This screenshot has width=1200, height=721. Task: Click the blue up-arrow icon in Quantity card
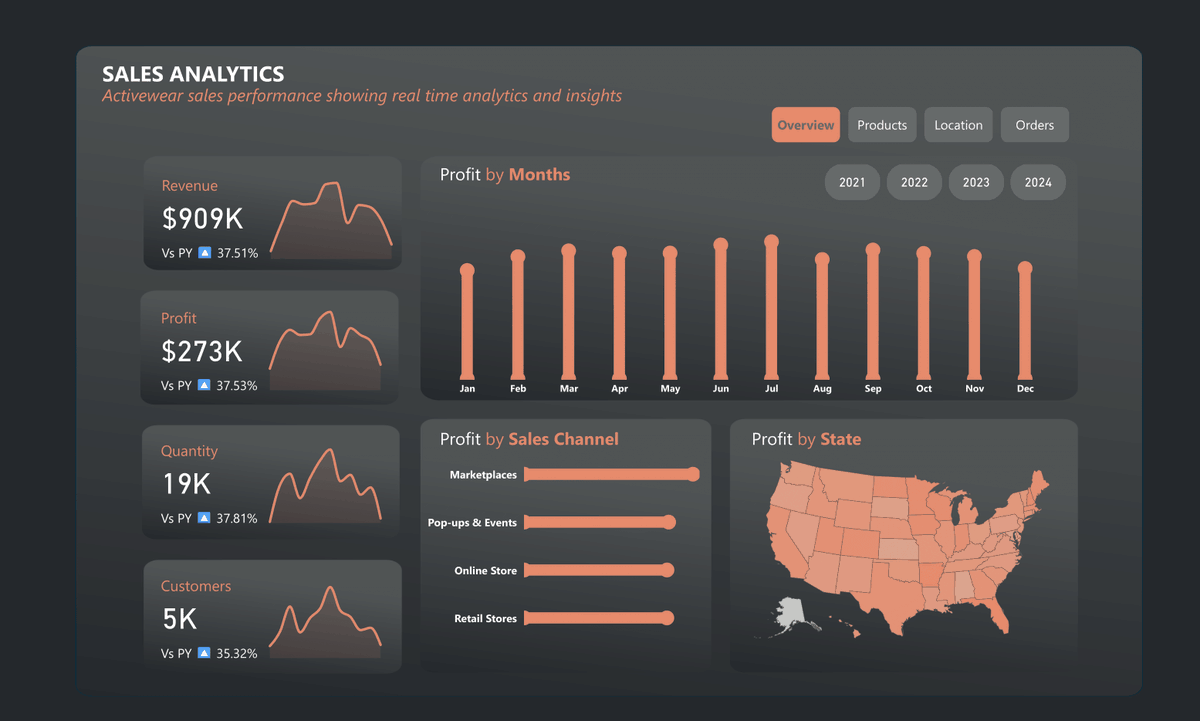pos(204,518)
